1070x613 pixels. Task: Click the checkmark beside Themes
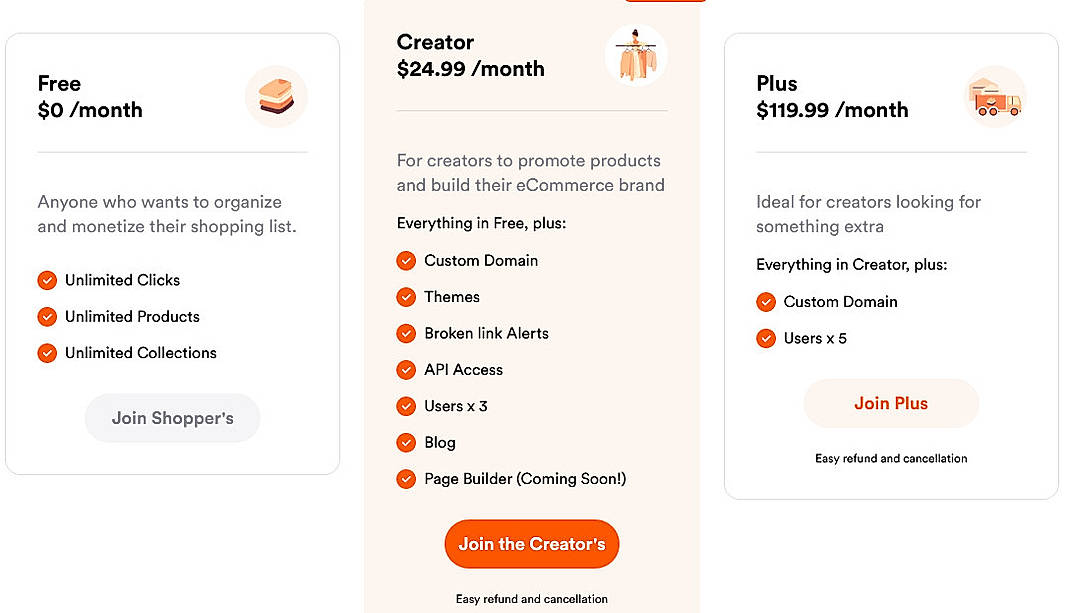tap(406, 297)
